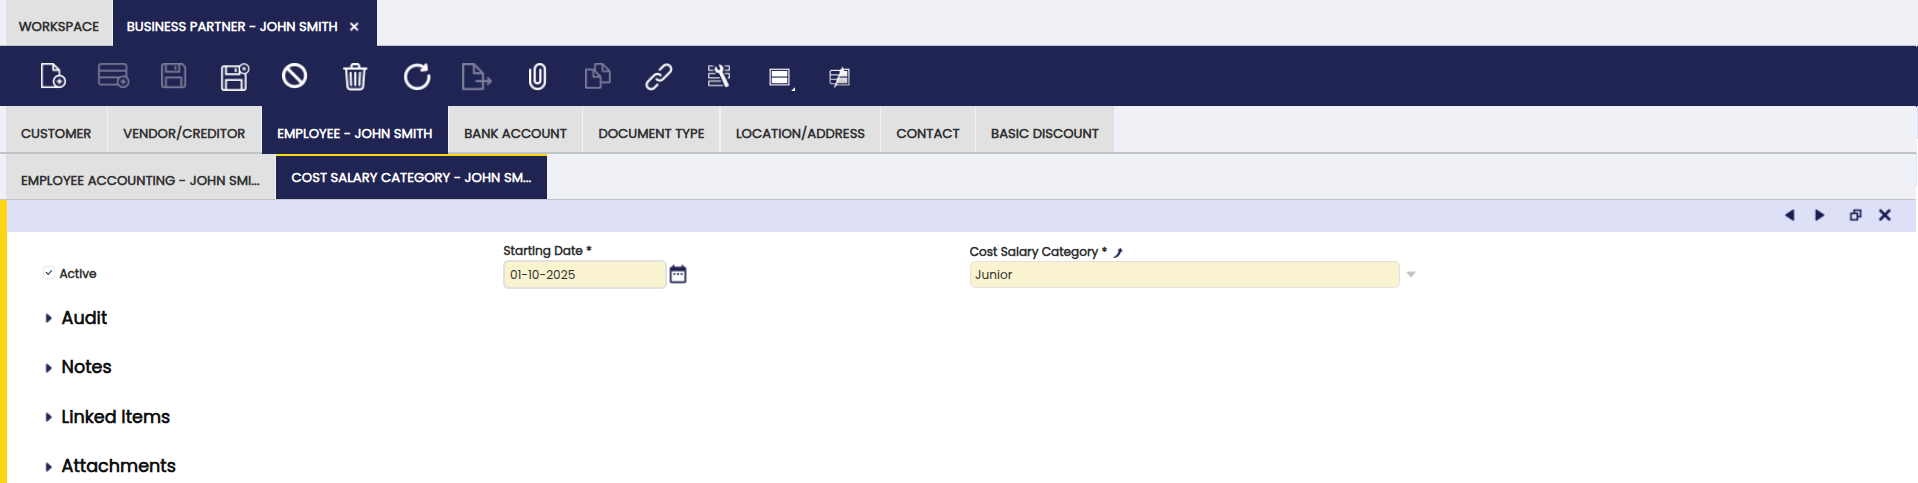
Task: Refresh the record with circular arrow
Action: click(417, 76)
